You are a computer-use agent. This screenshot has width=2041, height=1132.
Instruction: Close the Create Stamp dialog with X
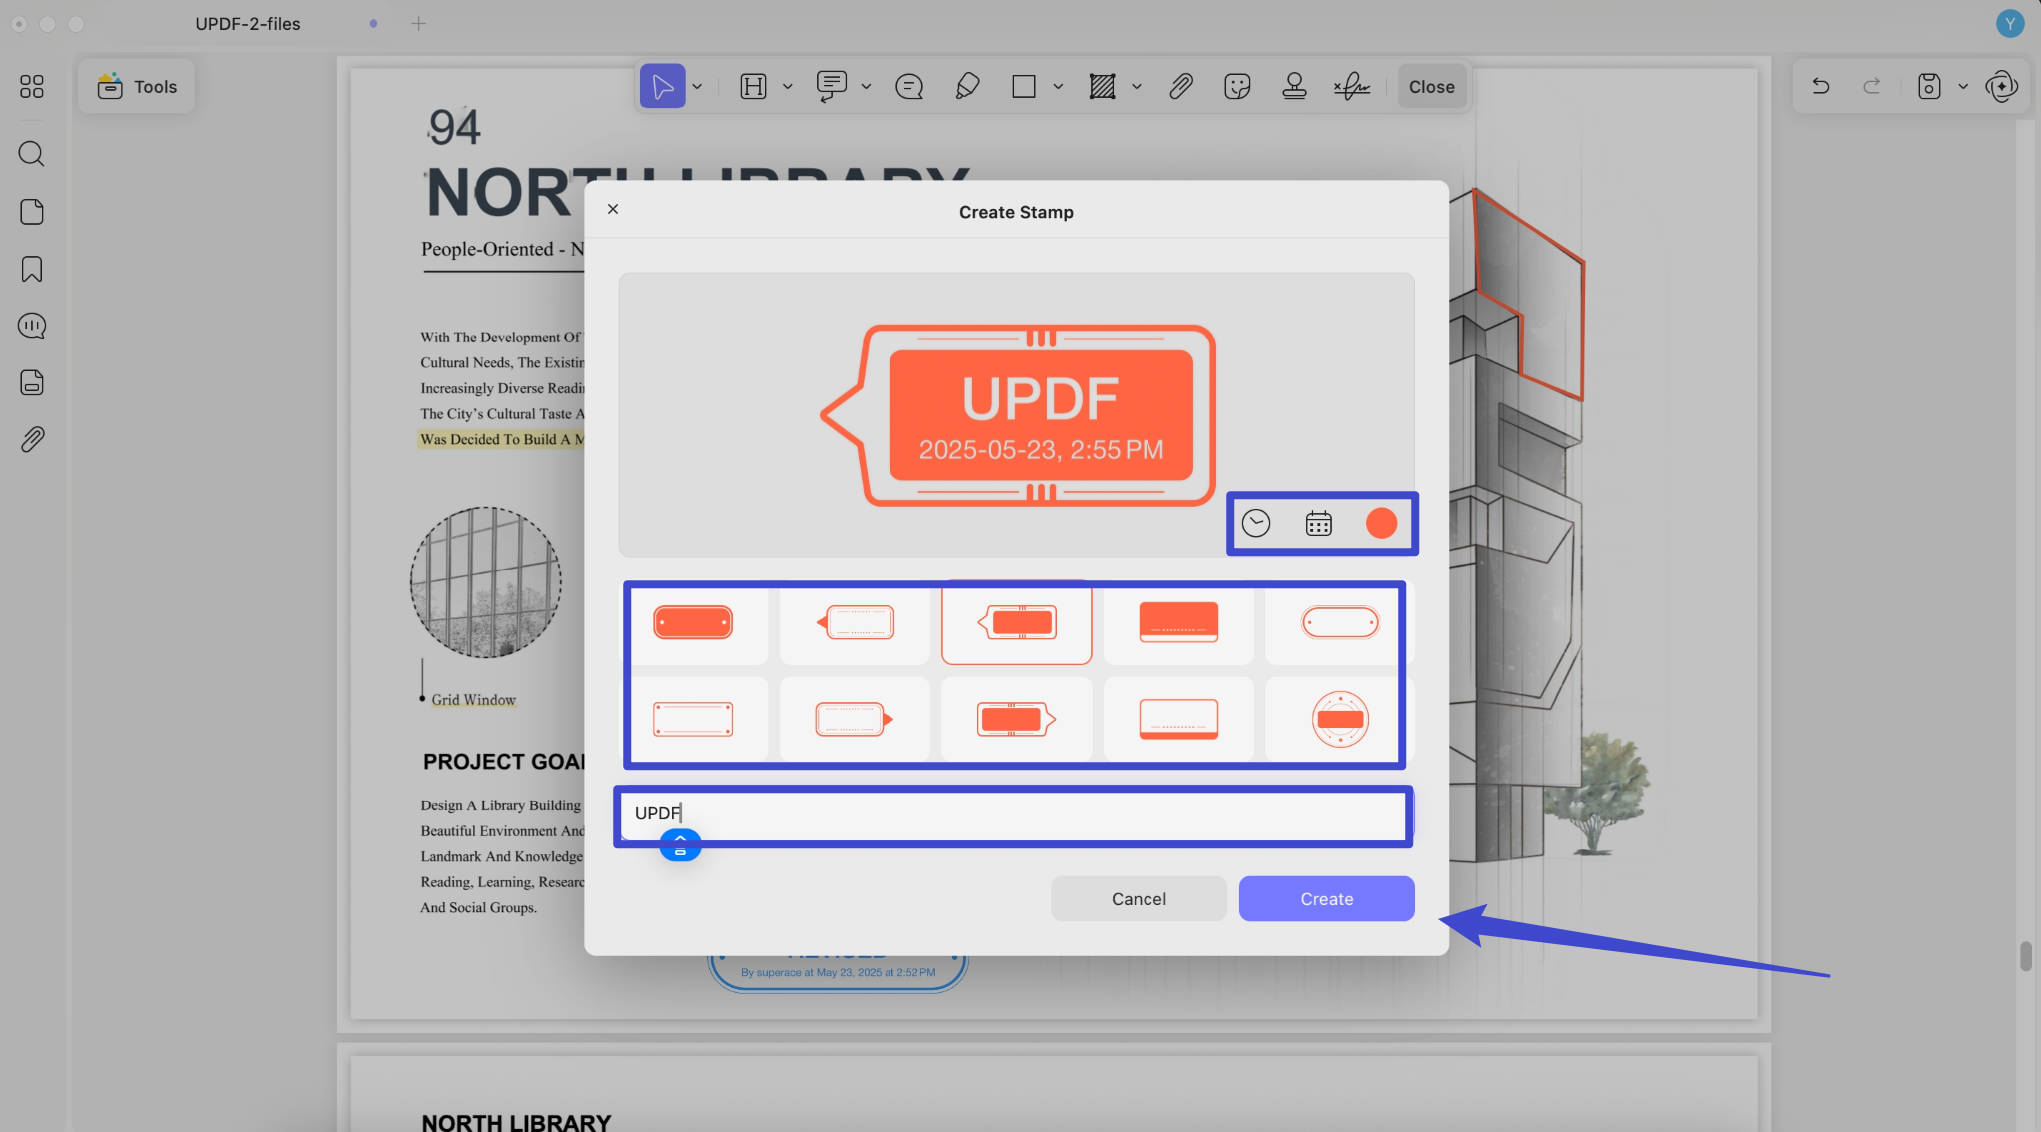[x=613, y=209]
